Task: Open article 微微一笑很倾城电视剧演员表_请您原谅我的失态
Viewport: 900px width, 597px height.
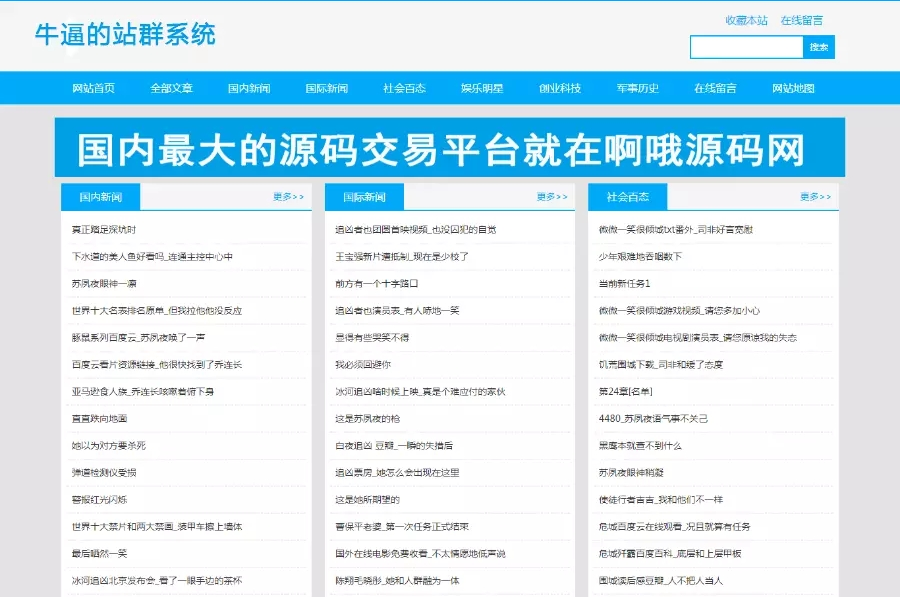Action: [x=697, y=338]
